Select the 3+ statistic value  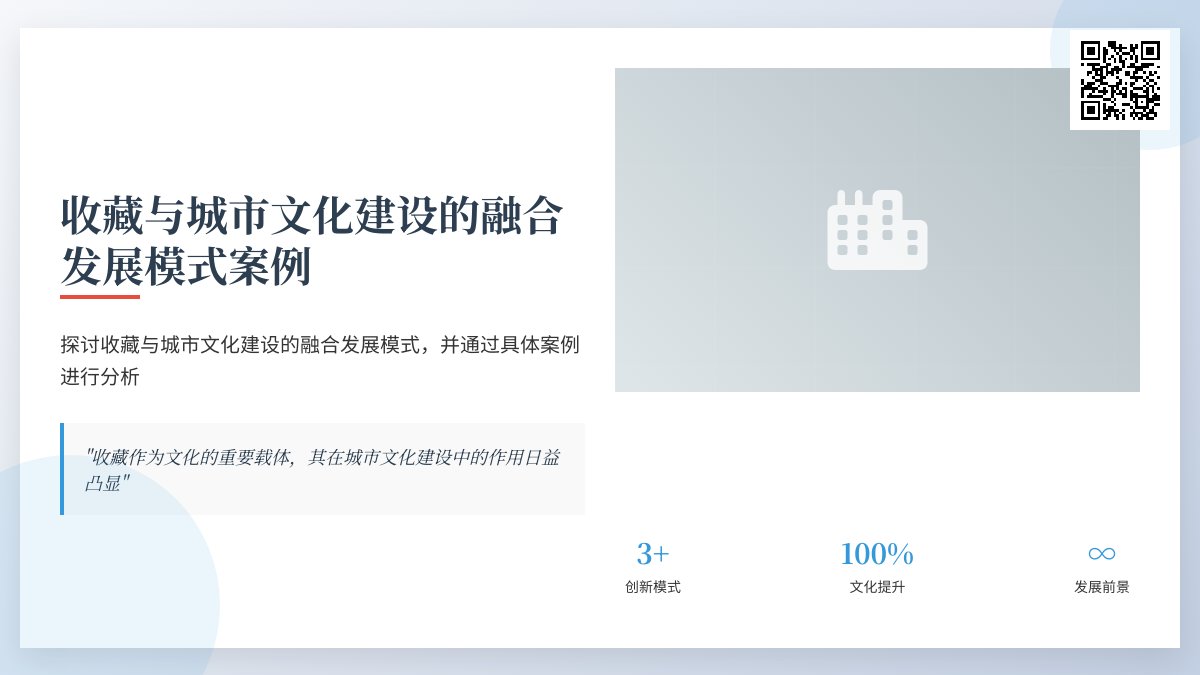652,551
